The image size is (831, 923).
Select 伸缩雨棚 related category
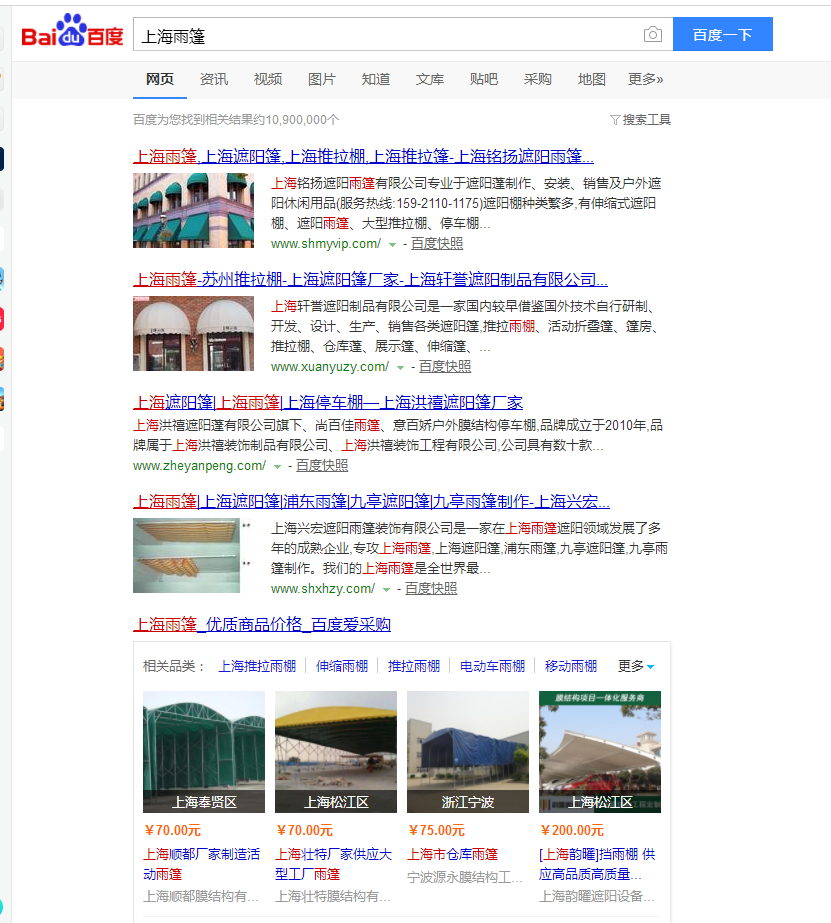pyautogui.click(x=342, y=666)
